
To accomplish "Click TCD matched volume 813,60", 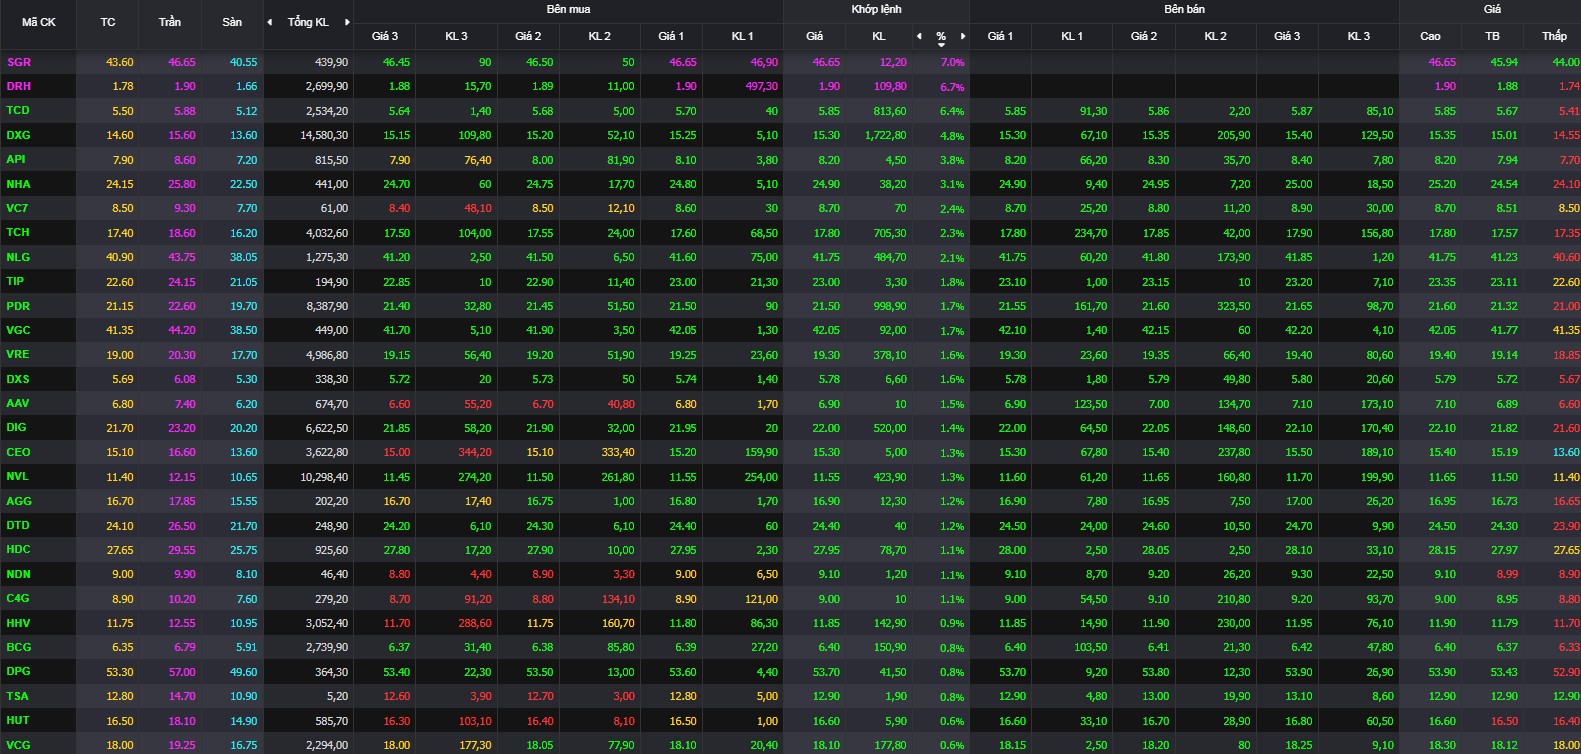I will pyautogui.click(x=889, y=111).
